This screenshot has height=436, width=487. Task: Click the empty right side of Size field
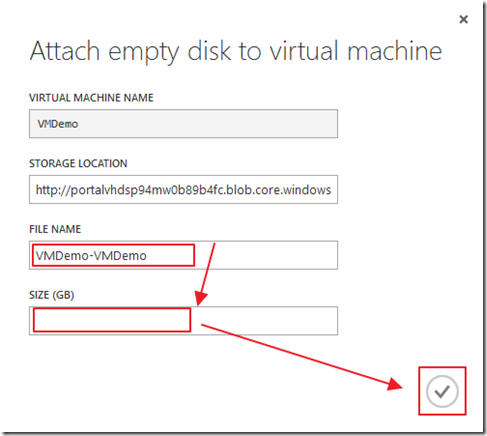(x=263, y=321)
